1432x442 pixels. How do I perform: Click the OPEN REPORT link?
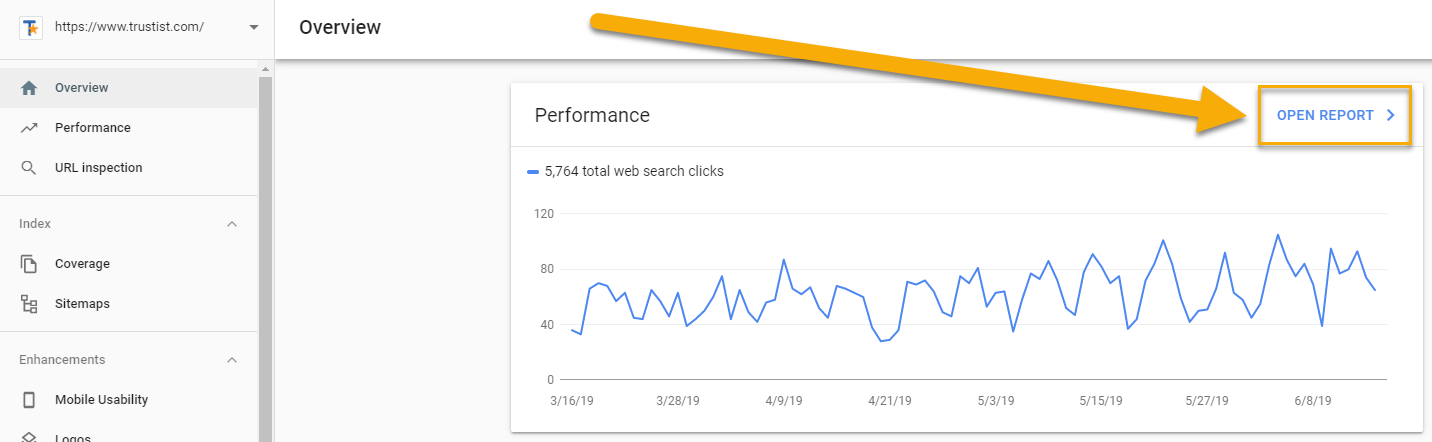pos(1325,115)
